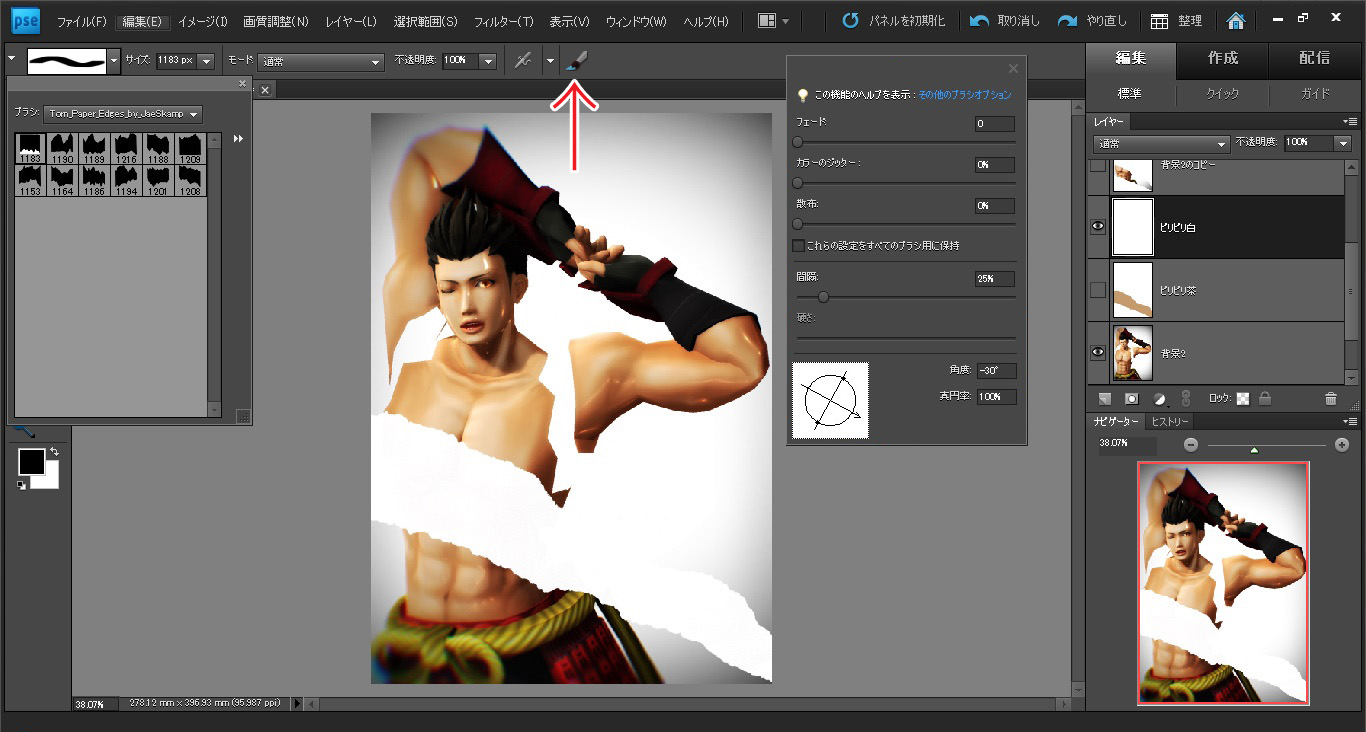The image size is (1366, 732).
Task: Open the ファイル(F) menu
Action: coord(82,21)
